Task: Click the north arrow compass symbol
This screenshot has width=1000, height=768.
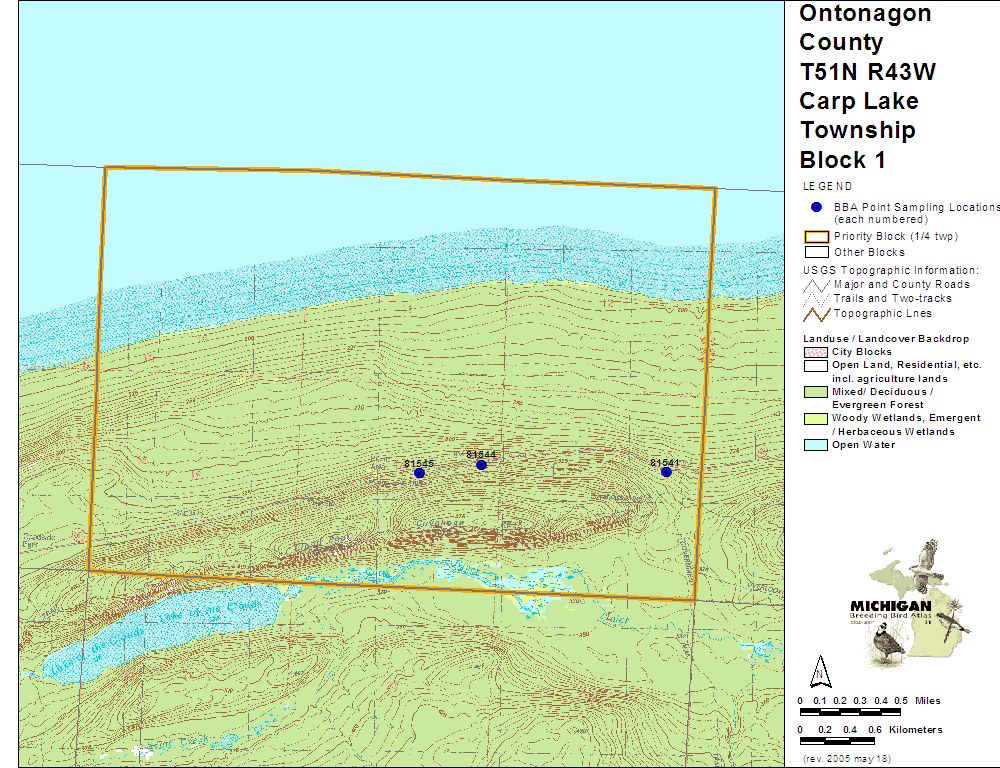Action: [x=820, y=669]
